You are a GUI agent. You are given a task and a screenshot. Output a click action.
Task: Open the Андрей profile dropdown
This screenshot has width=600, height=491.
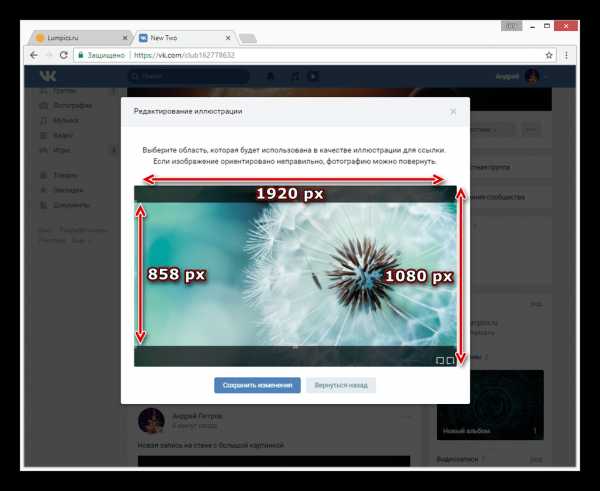point(522,76)
